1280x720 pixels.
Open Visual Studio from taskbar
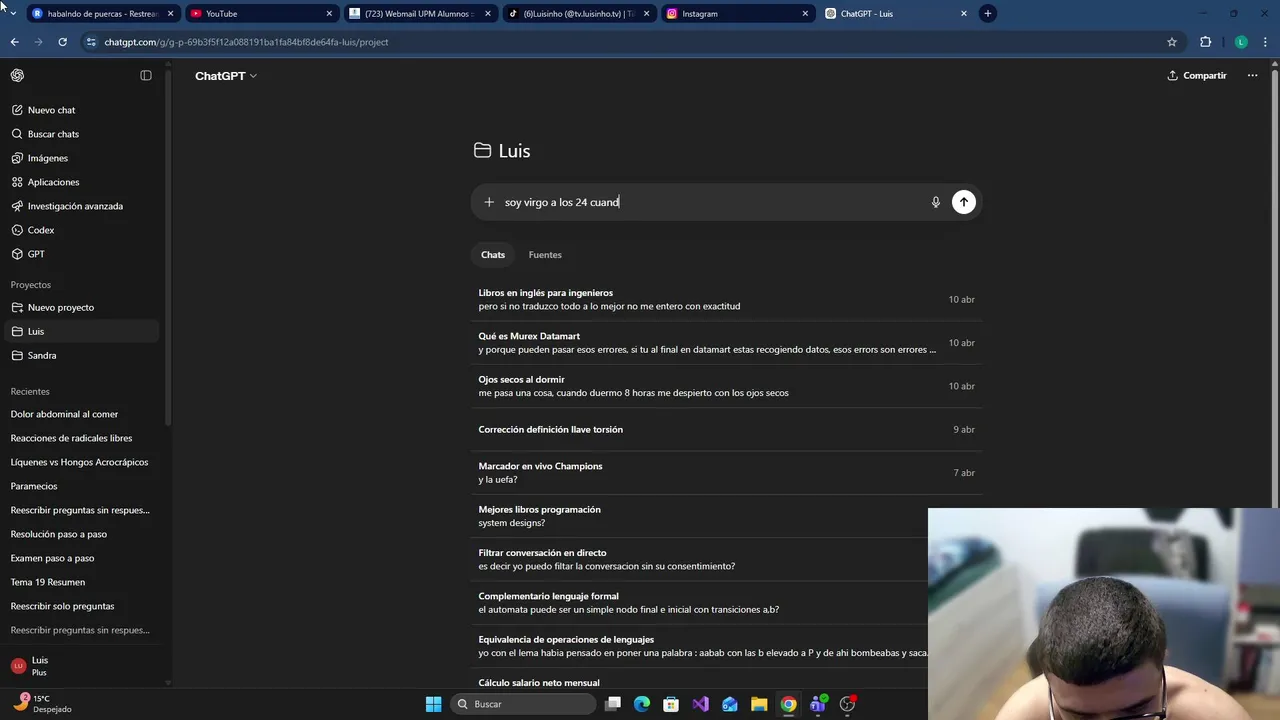(700, 704)
